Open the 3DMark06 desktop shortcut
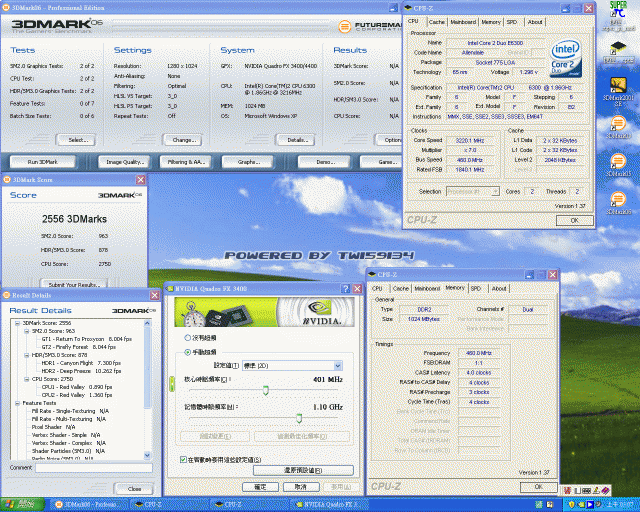This screenshot has height=512, width=640. click(x=618, y=203)
